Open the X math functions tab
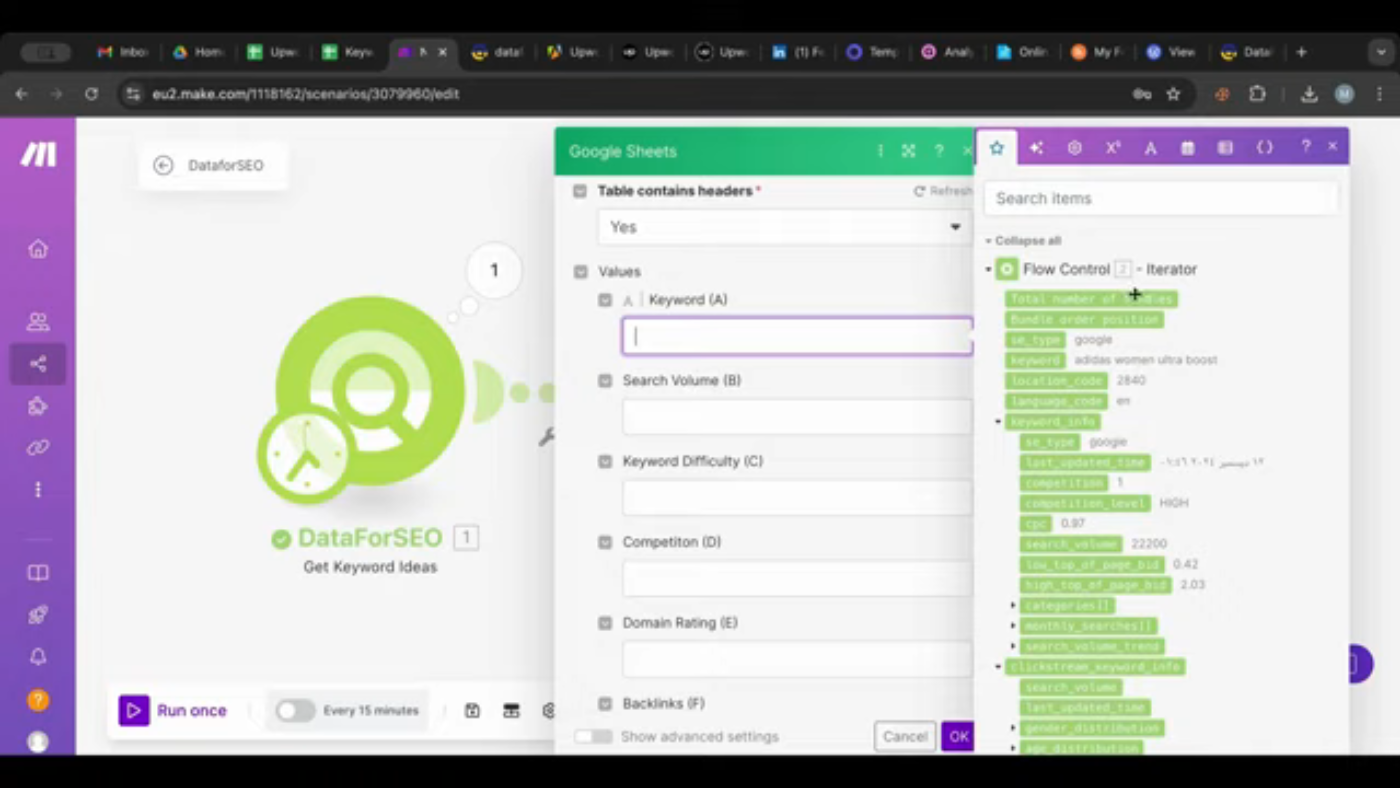Viewport: 1400px width, 788px height. click(1112, 147)
